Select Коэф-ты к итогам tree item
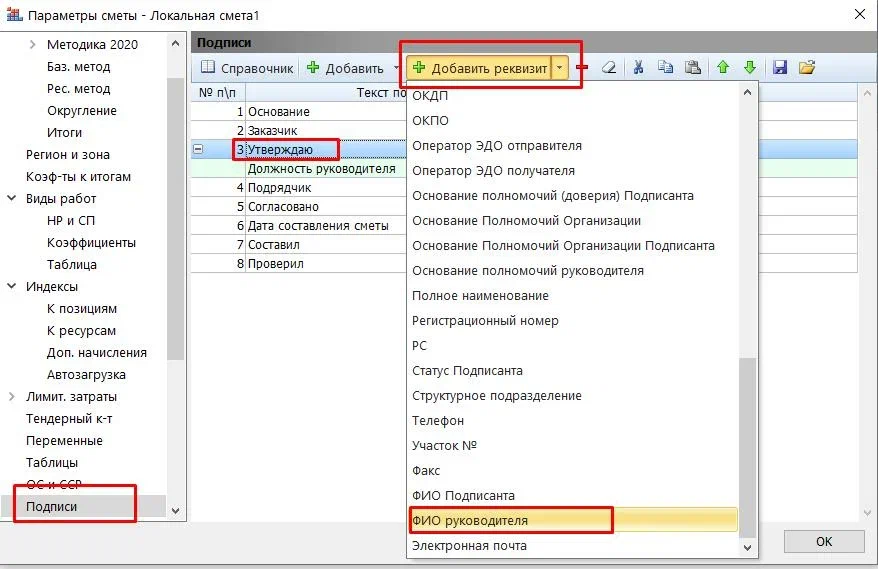878x569 pixels. coord(78,176)
